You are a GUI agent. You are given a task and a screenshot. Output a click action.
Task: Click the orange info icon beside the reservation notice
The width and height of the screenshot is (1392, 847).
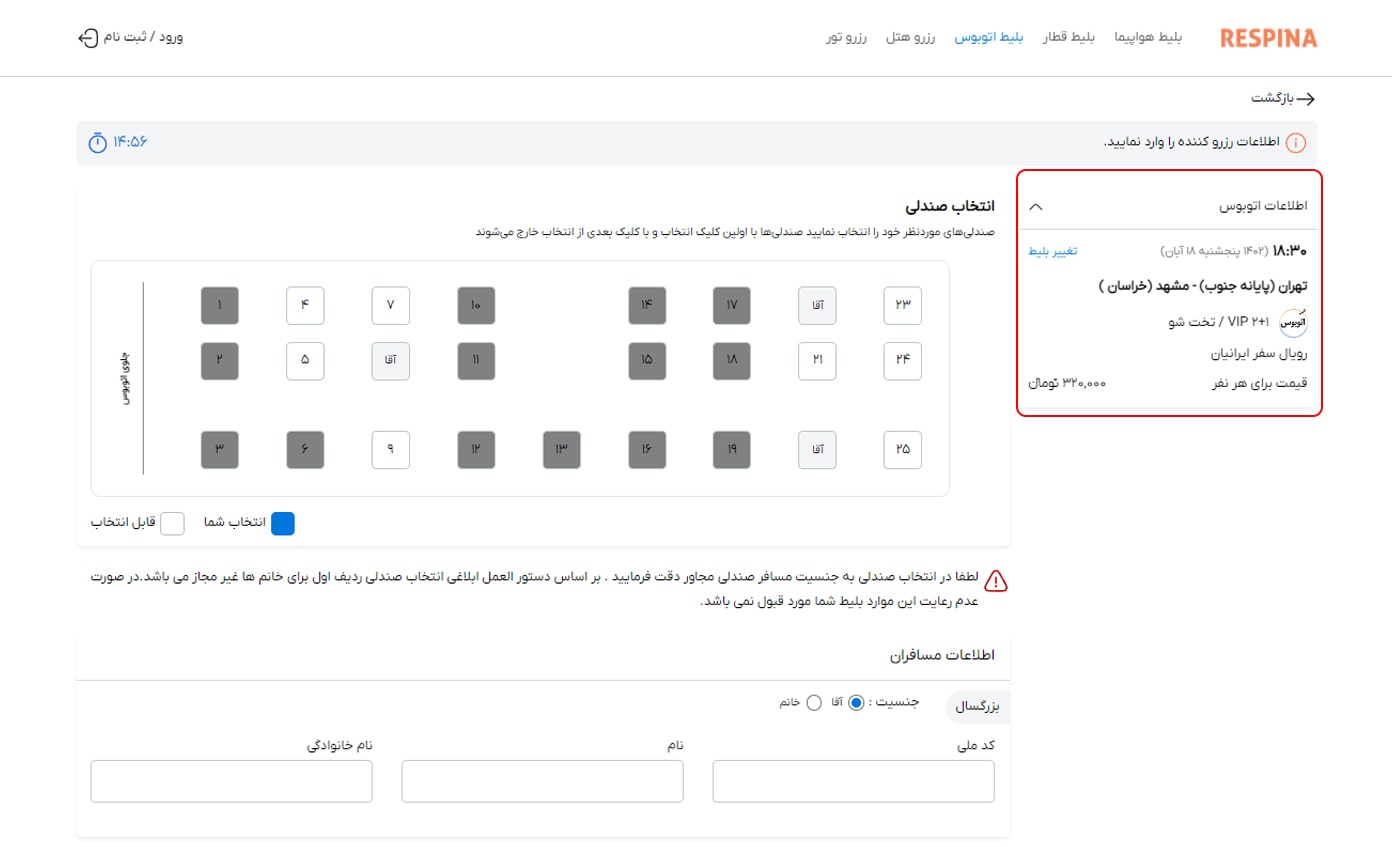coord(1296,142)
